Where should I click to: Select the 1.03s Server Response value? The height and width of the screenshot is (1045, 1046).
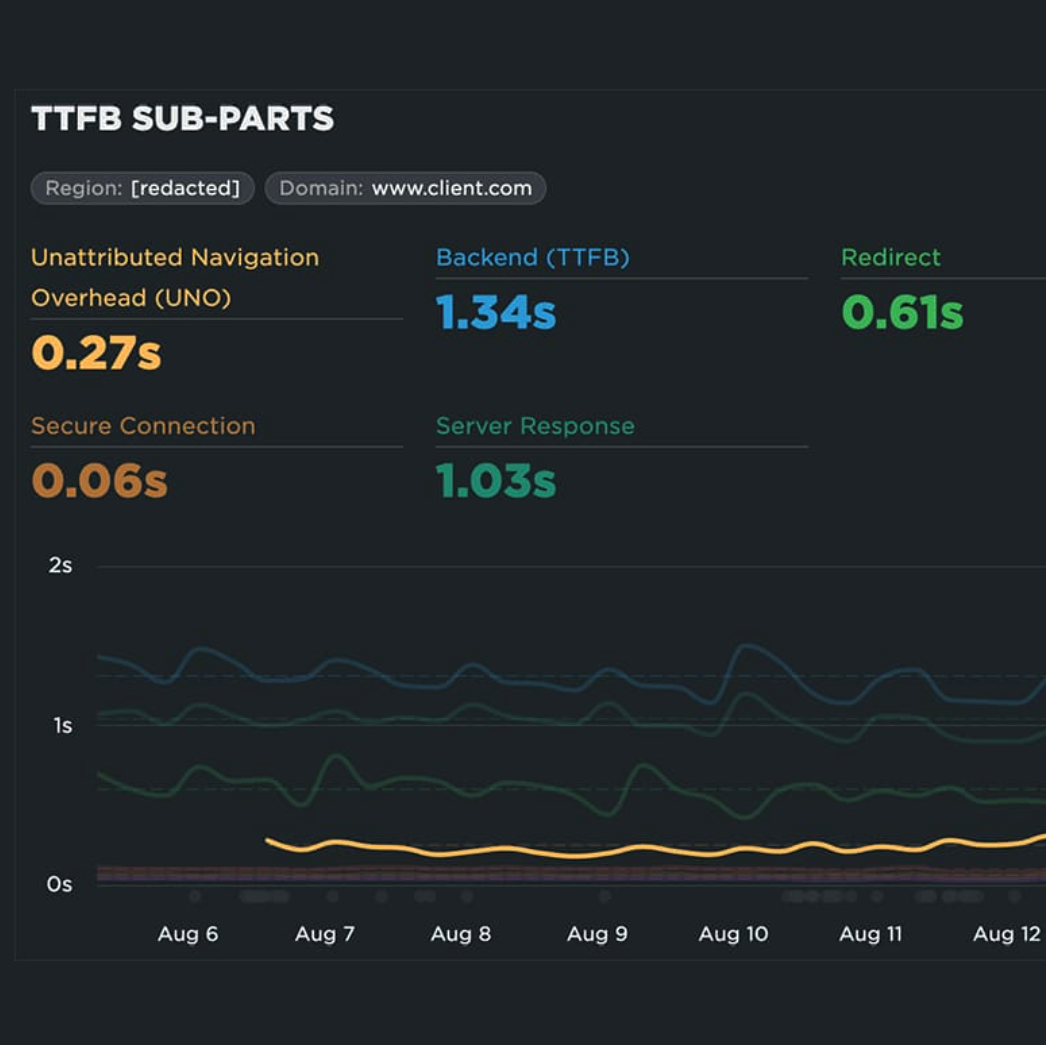coord(496,481)
